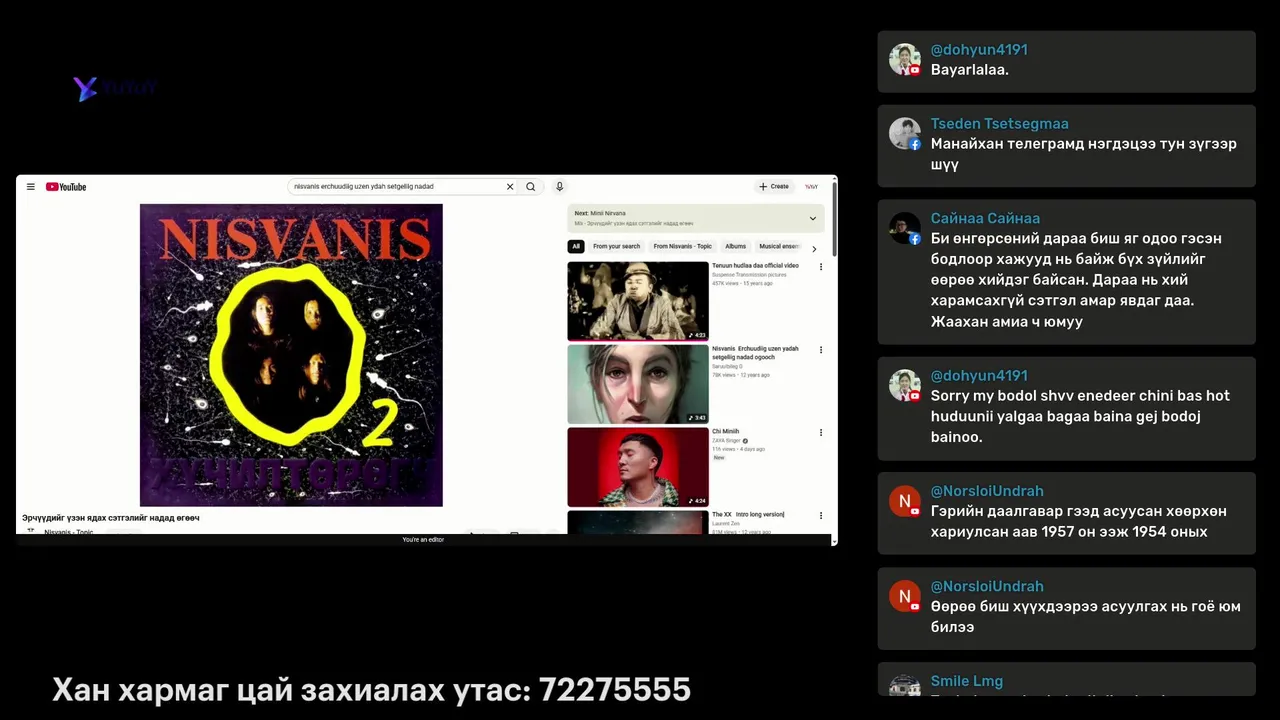Click Tseden Tsetsegmaa profile avatar

click(x=905, y=134)
